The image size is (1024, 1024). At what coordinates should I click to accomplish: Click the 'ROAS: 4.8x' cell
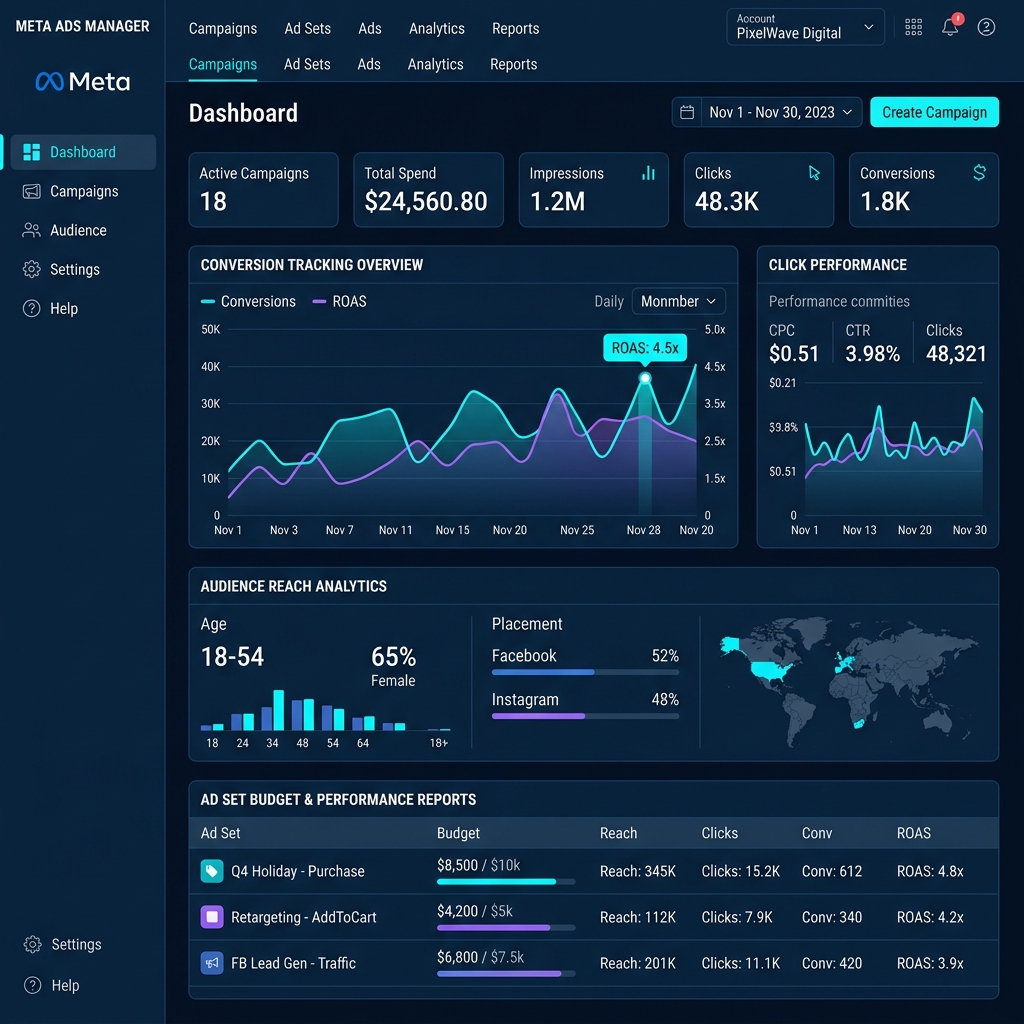tap(930, 871)
